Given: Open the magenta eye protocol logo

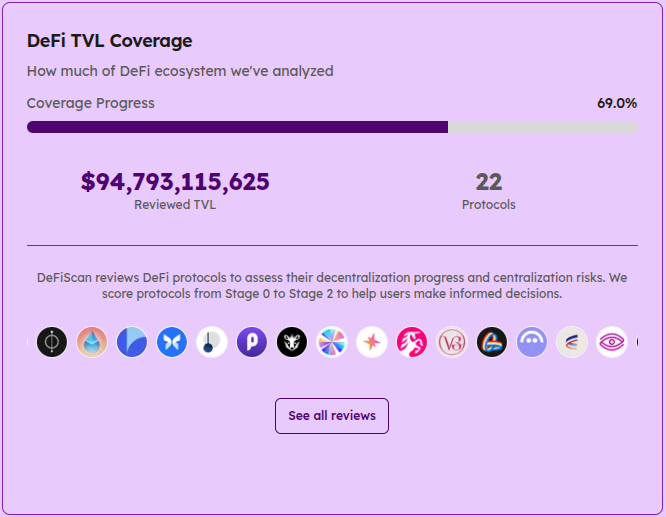Looking at the screenshot, I should pos(612,342).
